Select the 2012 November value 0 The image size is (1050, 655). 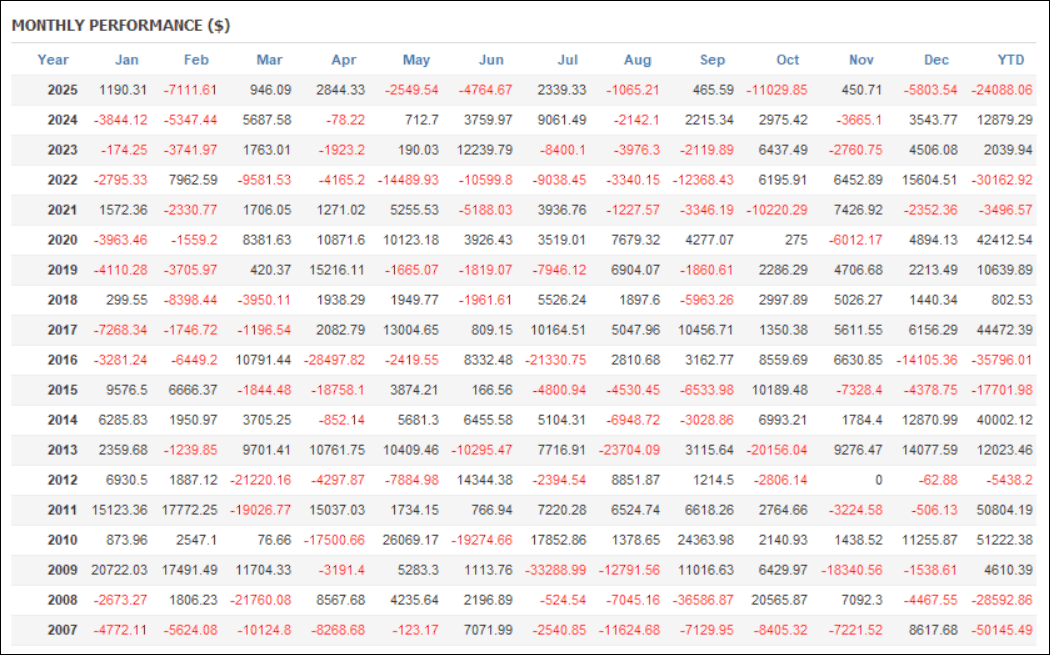(x=878, y=480)
